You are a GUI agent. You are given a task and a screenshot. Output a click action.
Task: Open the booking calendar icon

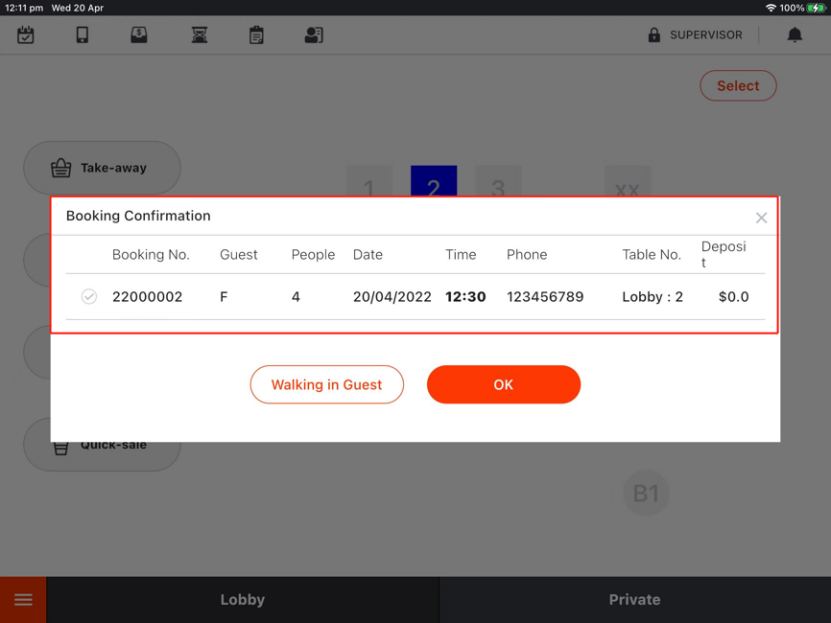(26, 35)
